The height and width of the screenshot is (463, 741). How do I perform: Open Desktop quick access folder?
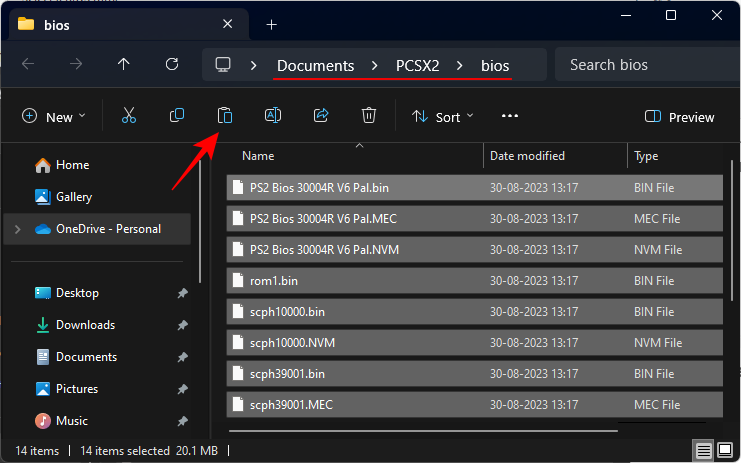[78, 293]
